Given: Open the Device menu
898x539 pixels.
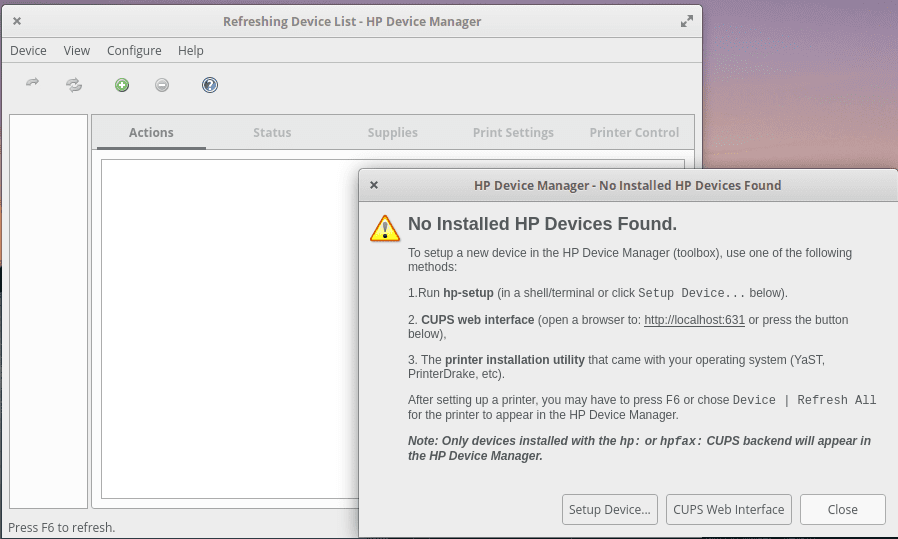Looking at the screenshot, I should 28,50.
